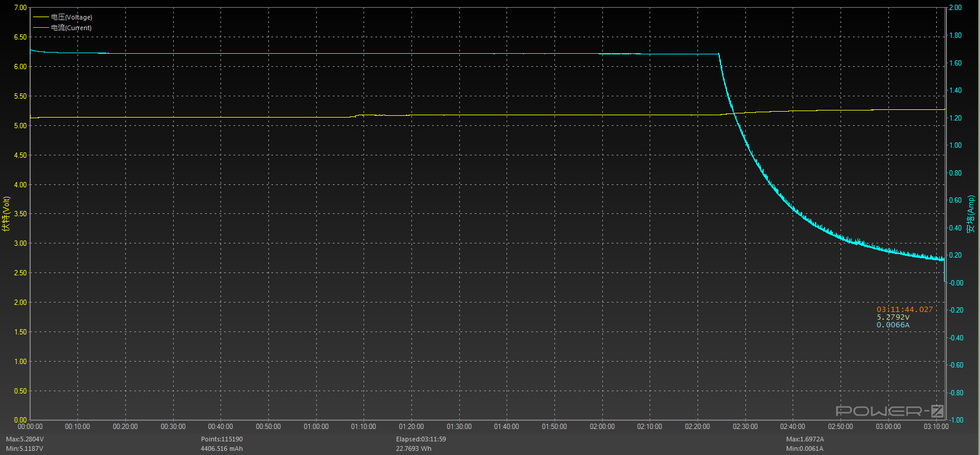Click the 1.60 amp axis tick
This screenshot has width=980, height=455.
[955, 62]
